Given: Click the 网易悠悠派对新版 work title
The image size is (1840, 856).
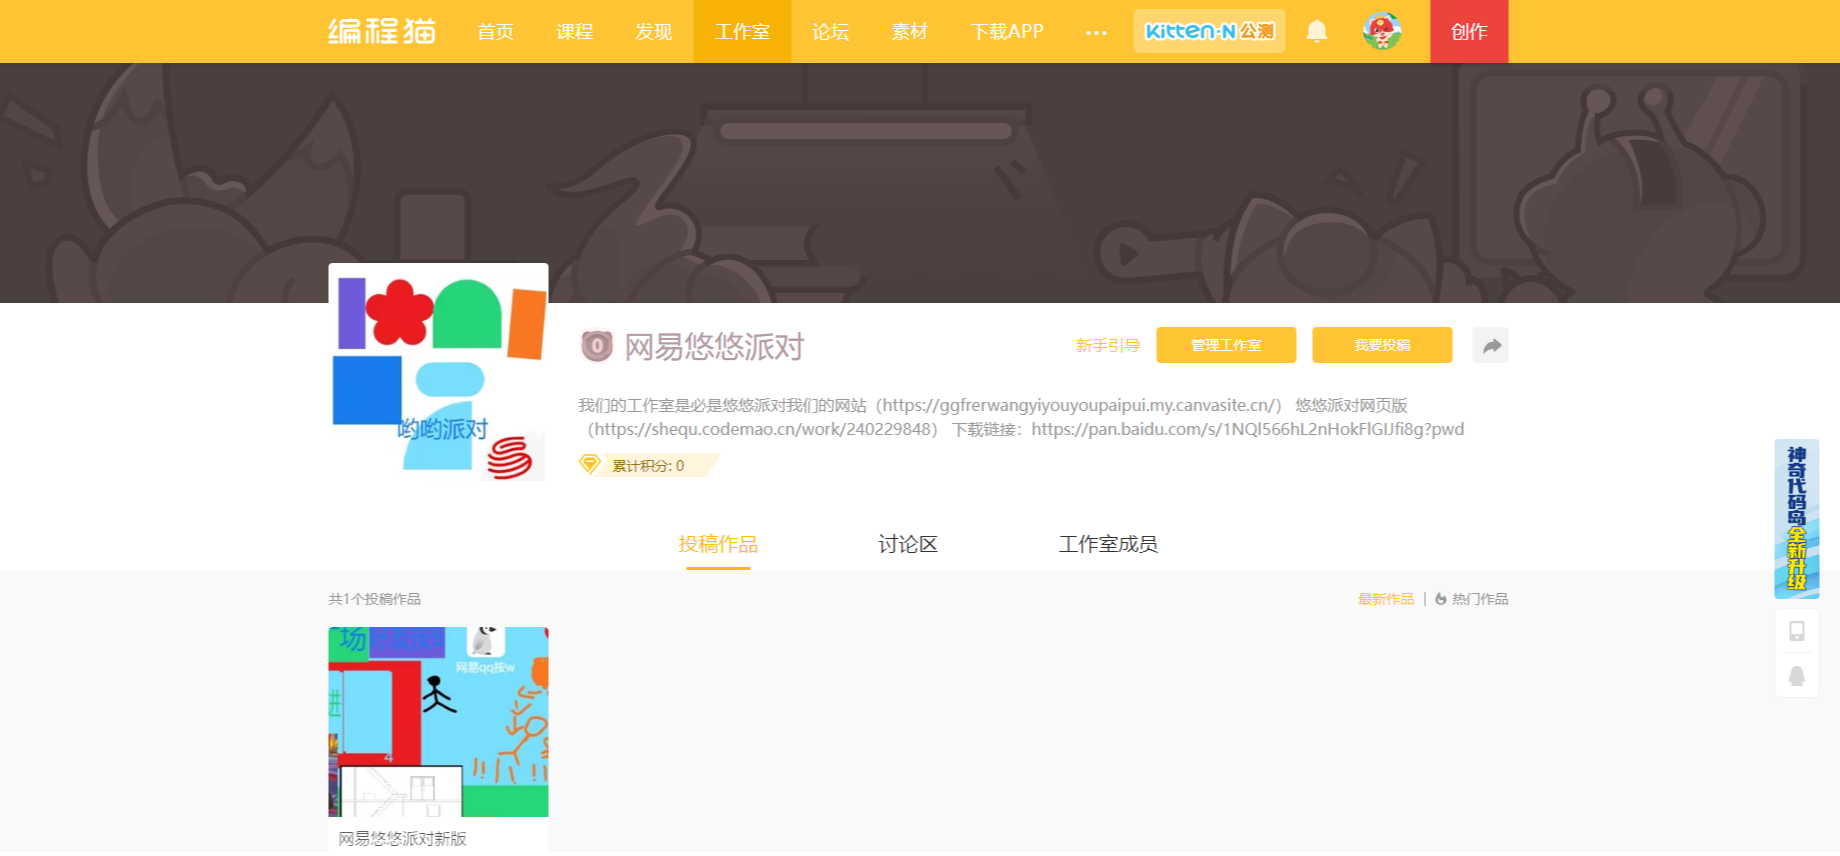Looking at the screenshot, I should coord(402,839).
